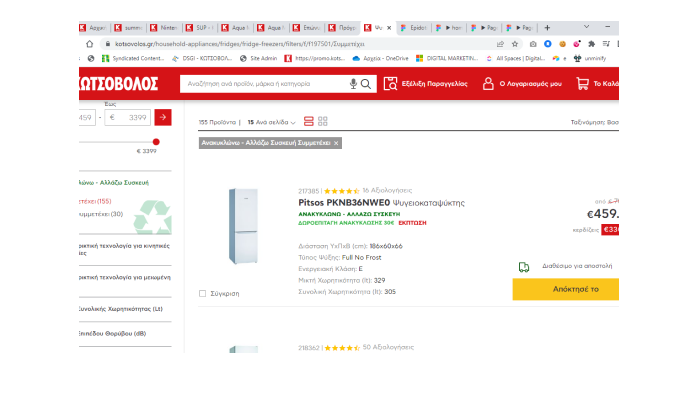Switch to grid view layout icon
Screen dimensions: 698x393
point(323,121)
